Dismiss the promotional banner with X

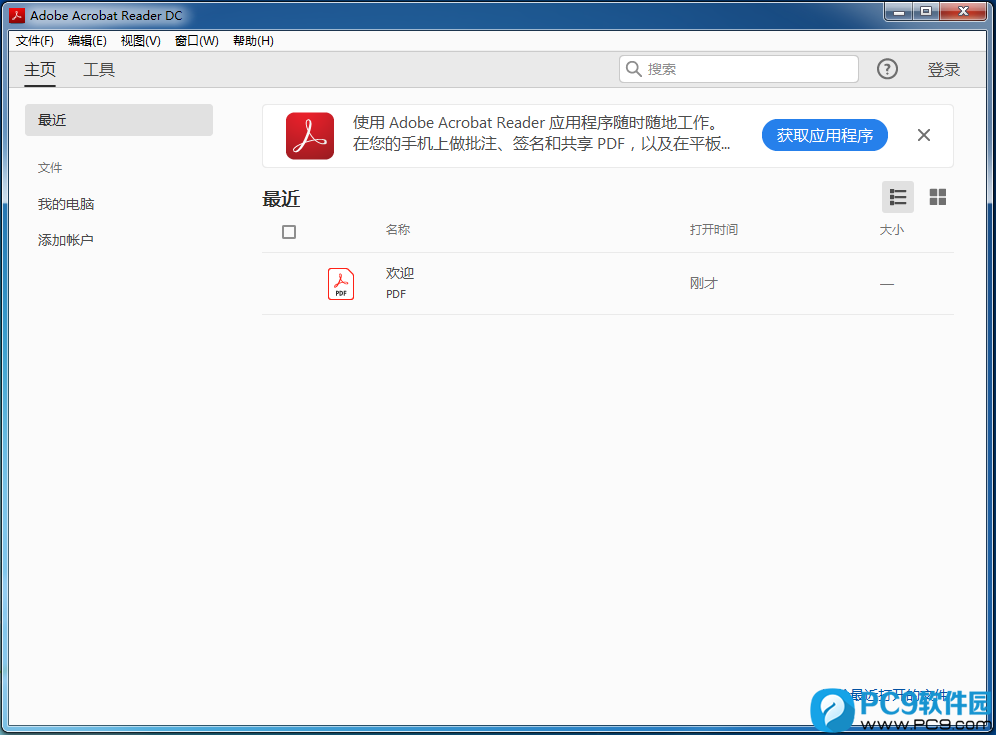(x=924, y=135)
